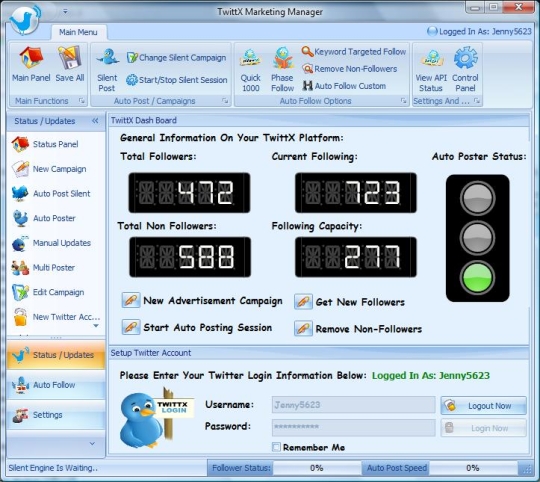Image resolution: width=540 pixels, height=482 pixels.
Task: Open Silent Post from the ribbon
Action: [x=107, y=70]
